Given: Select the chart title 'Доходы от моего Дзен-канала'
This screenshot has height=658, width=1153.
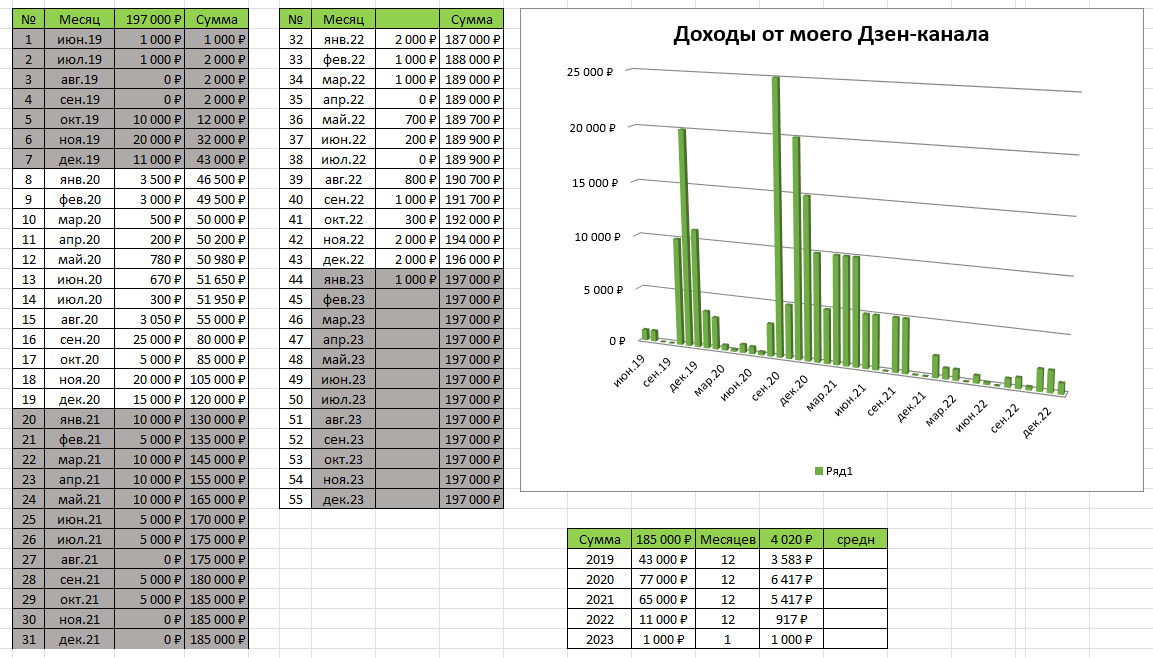Looking at the screenshot, I should (x=831, y=35).
